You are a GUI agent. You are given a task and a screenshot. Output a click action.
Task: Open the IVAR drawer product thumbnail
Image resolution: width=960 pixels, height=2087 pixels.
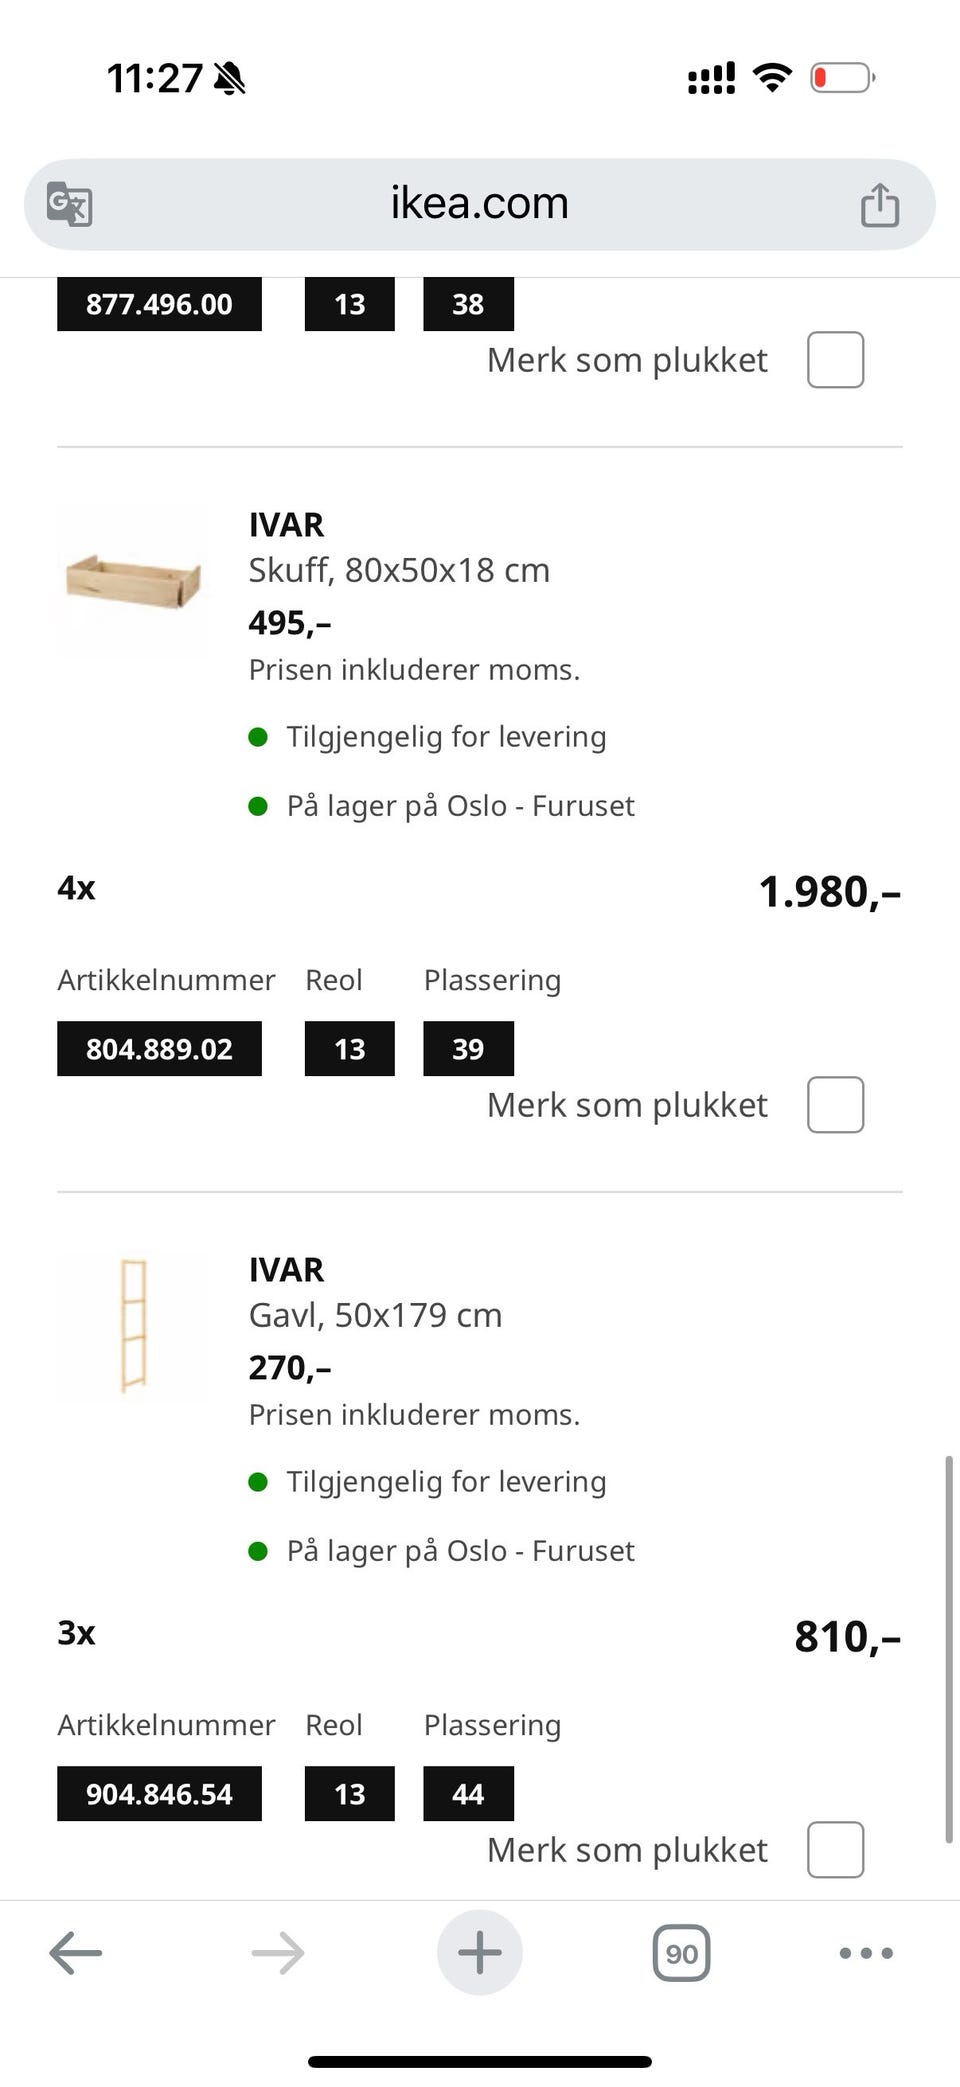click(133, 580)
